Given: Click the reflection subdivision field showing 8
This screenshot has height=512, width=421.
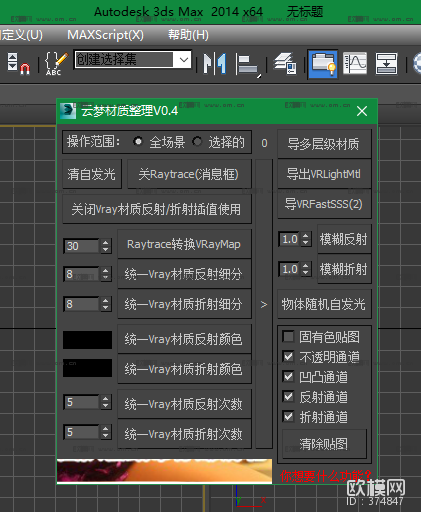Looking at the screenshot, I should [81, 274].
